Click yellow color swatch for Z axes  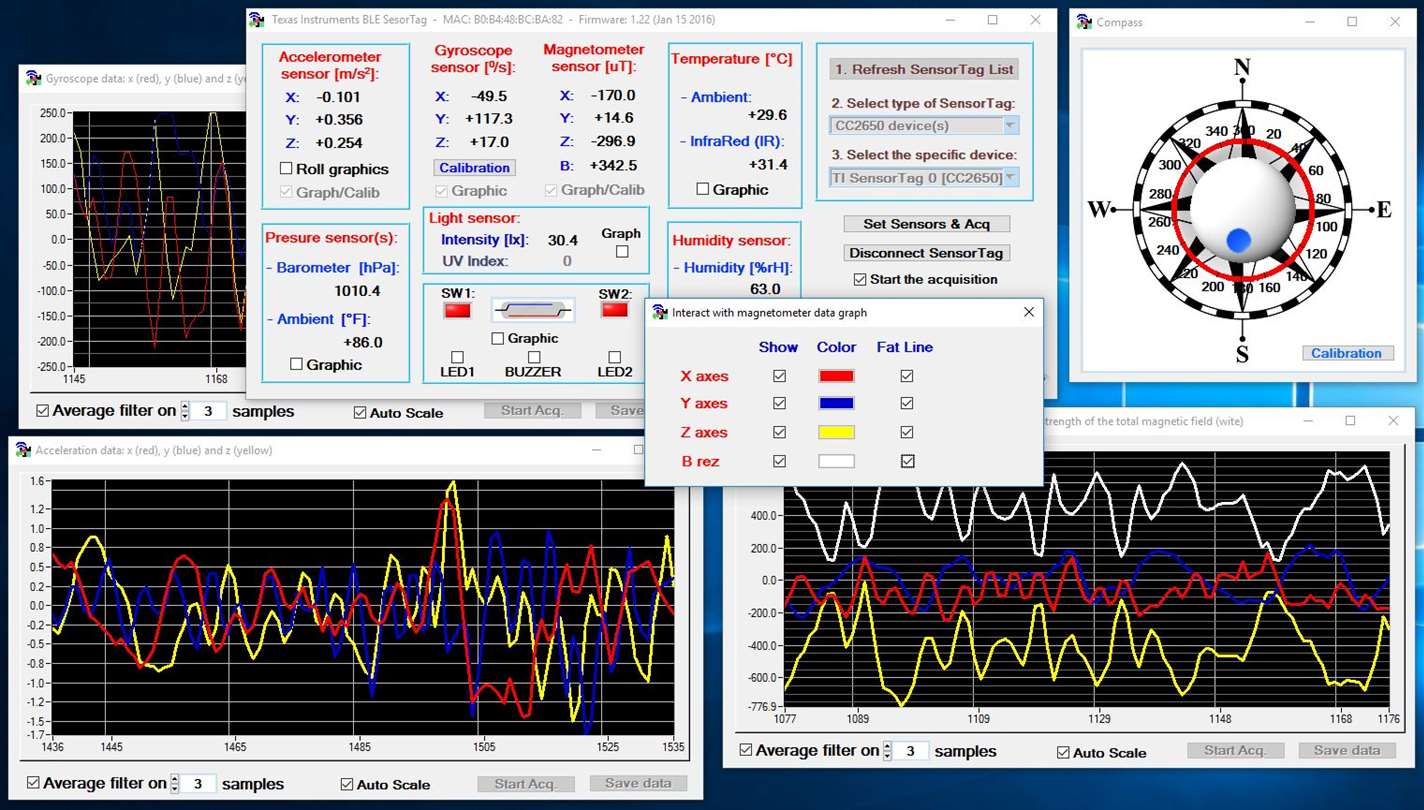point(836,432)
